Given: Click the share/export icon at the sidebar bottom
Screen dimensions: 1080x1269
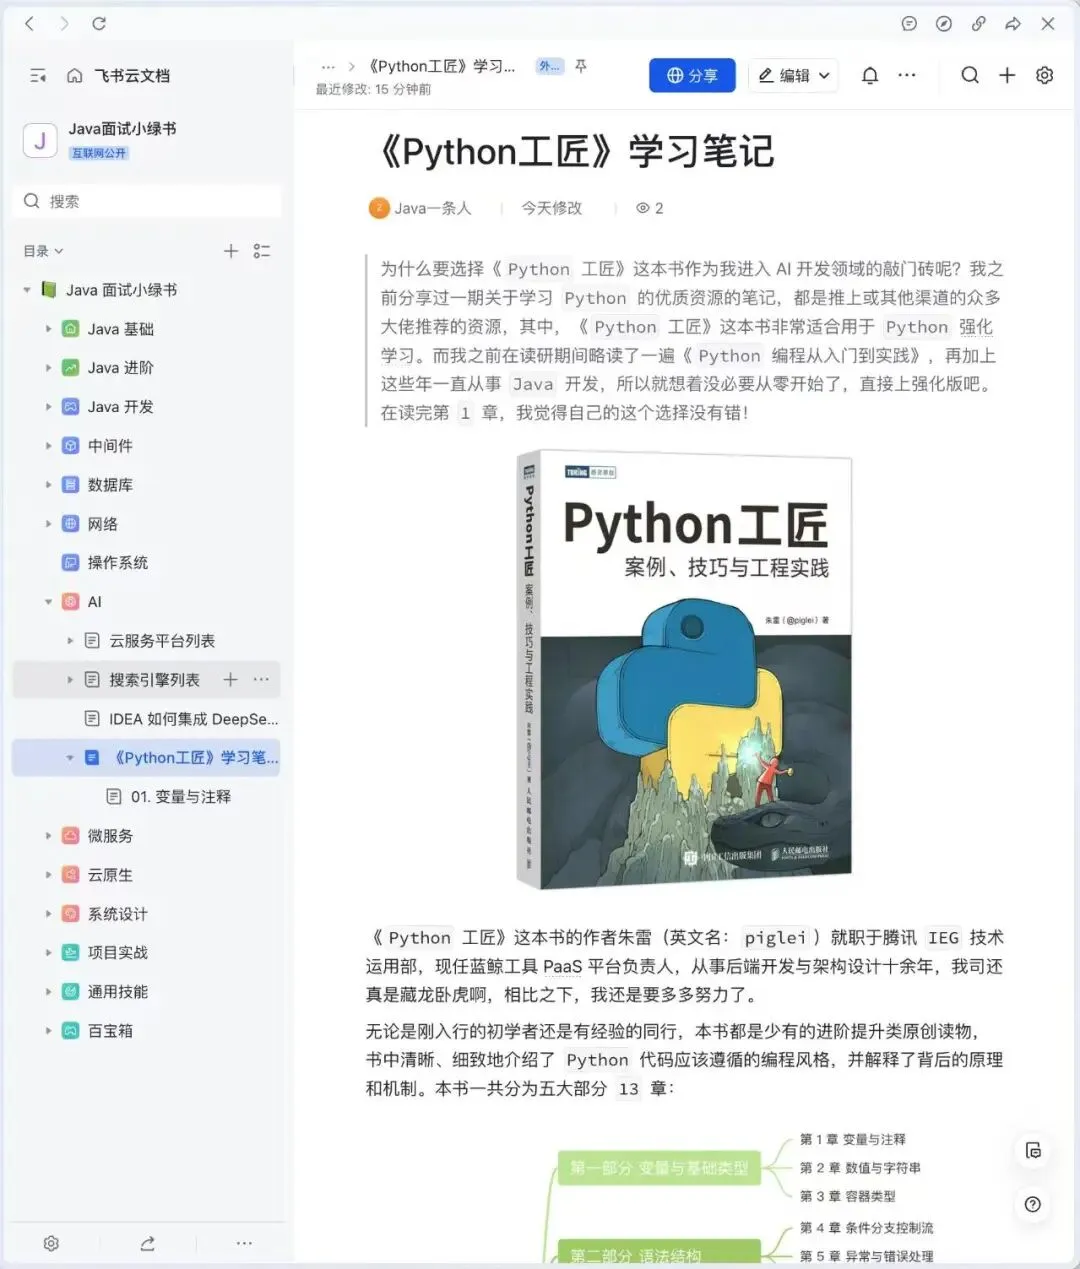Looking at the screenshot, I should pos(148,1243).
